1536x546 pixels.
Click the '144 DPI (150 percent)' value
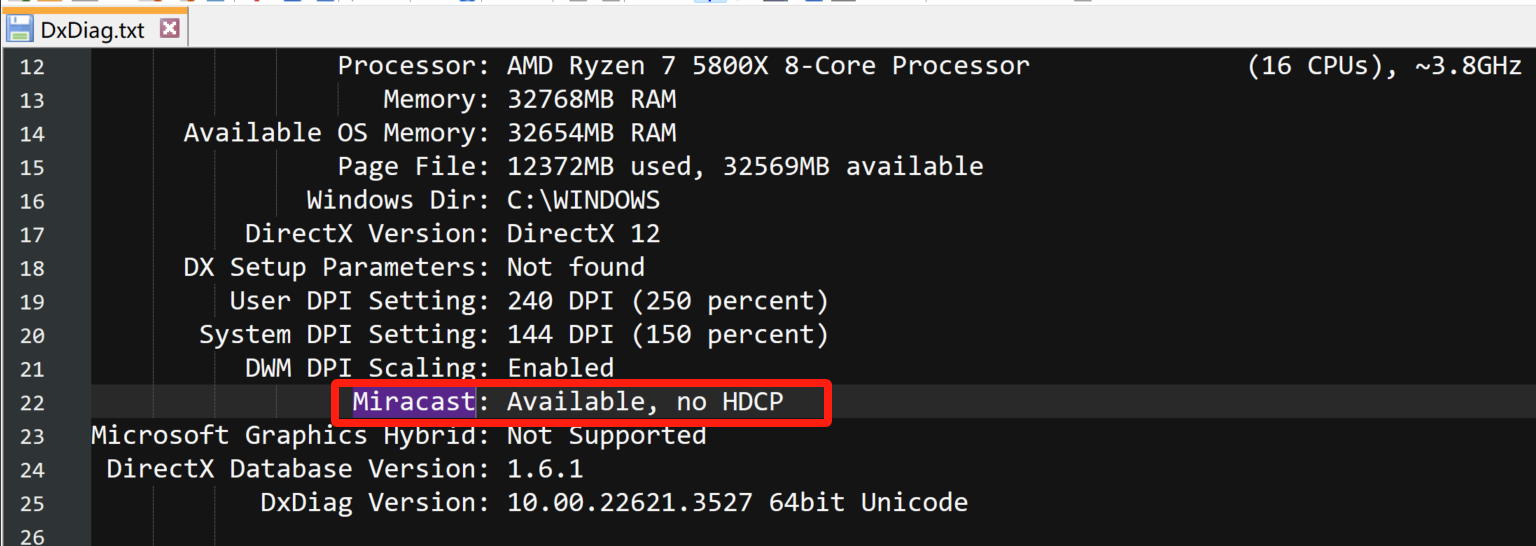point(668,335)
